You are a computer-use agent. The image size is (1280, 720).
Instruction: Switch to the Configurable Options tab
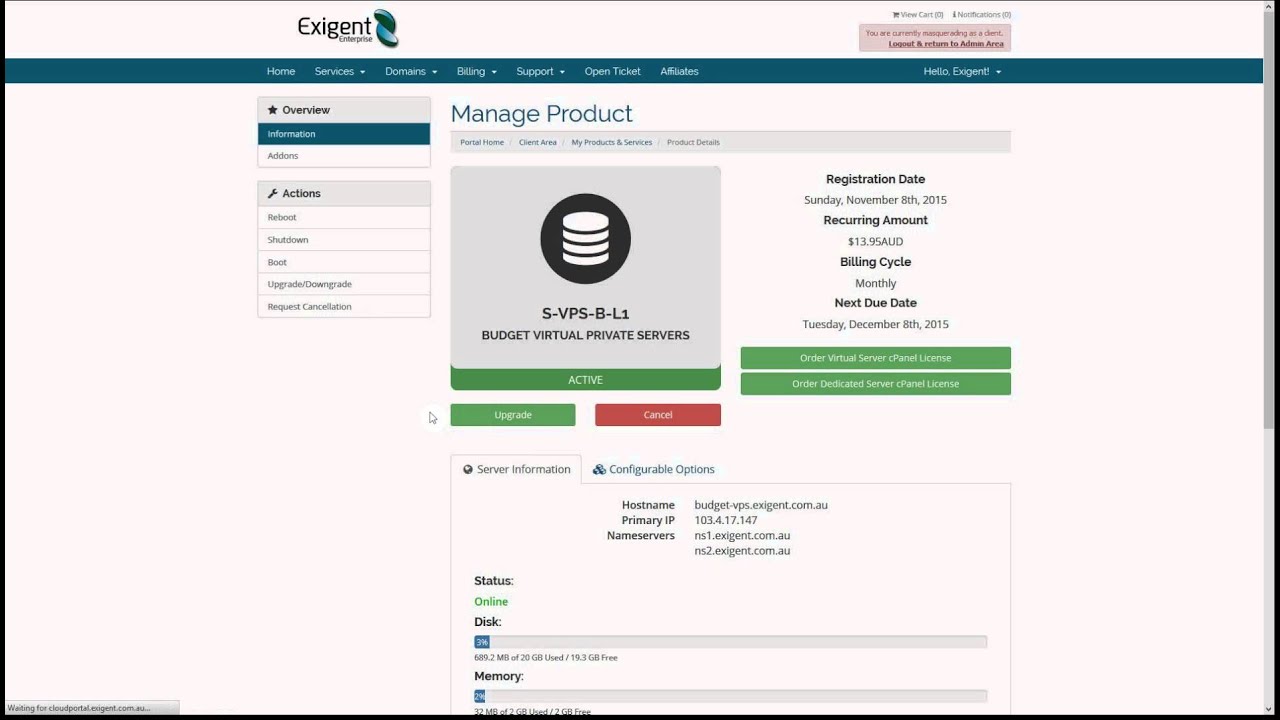pos(653,469)
